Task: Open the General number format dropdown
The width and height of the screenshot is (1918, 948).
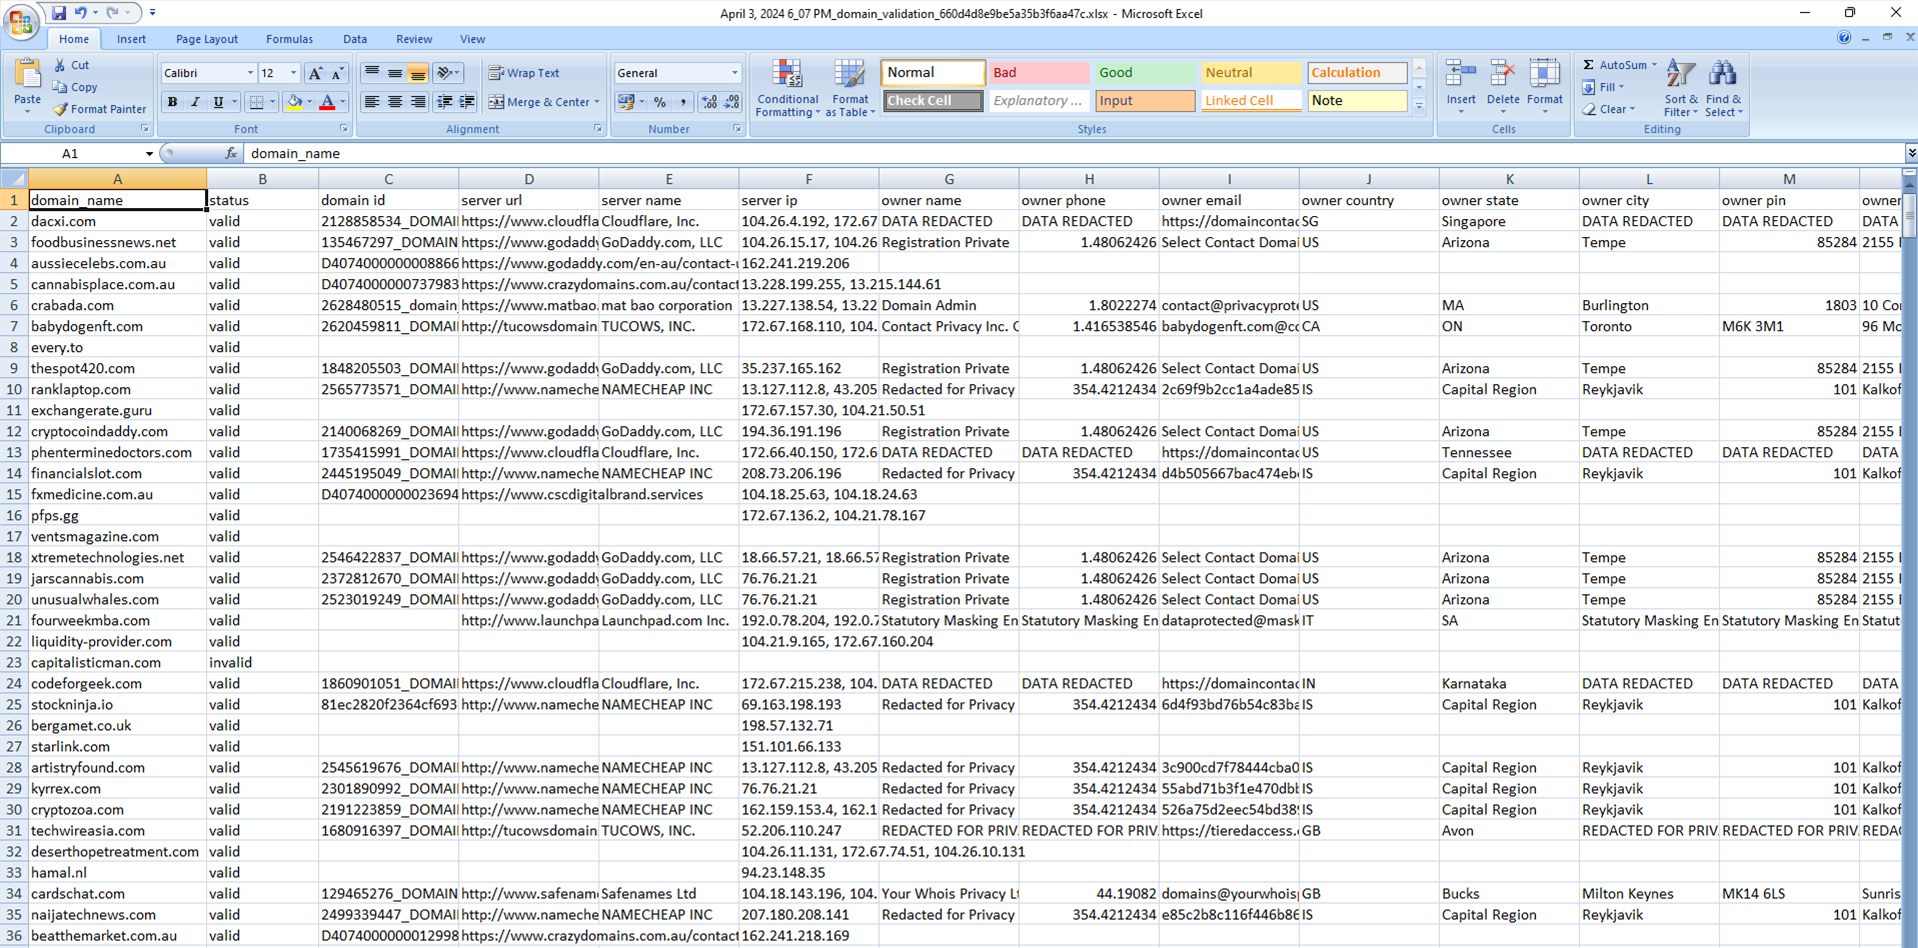Action: click(x=735, y=73)
